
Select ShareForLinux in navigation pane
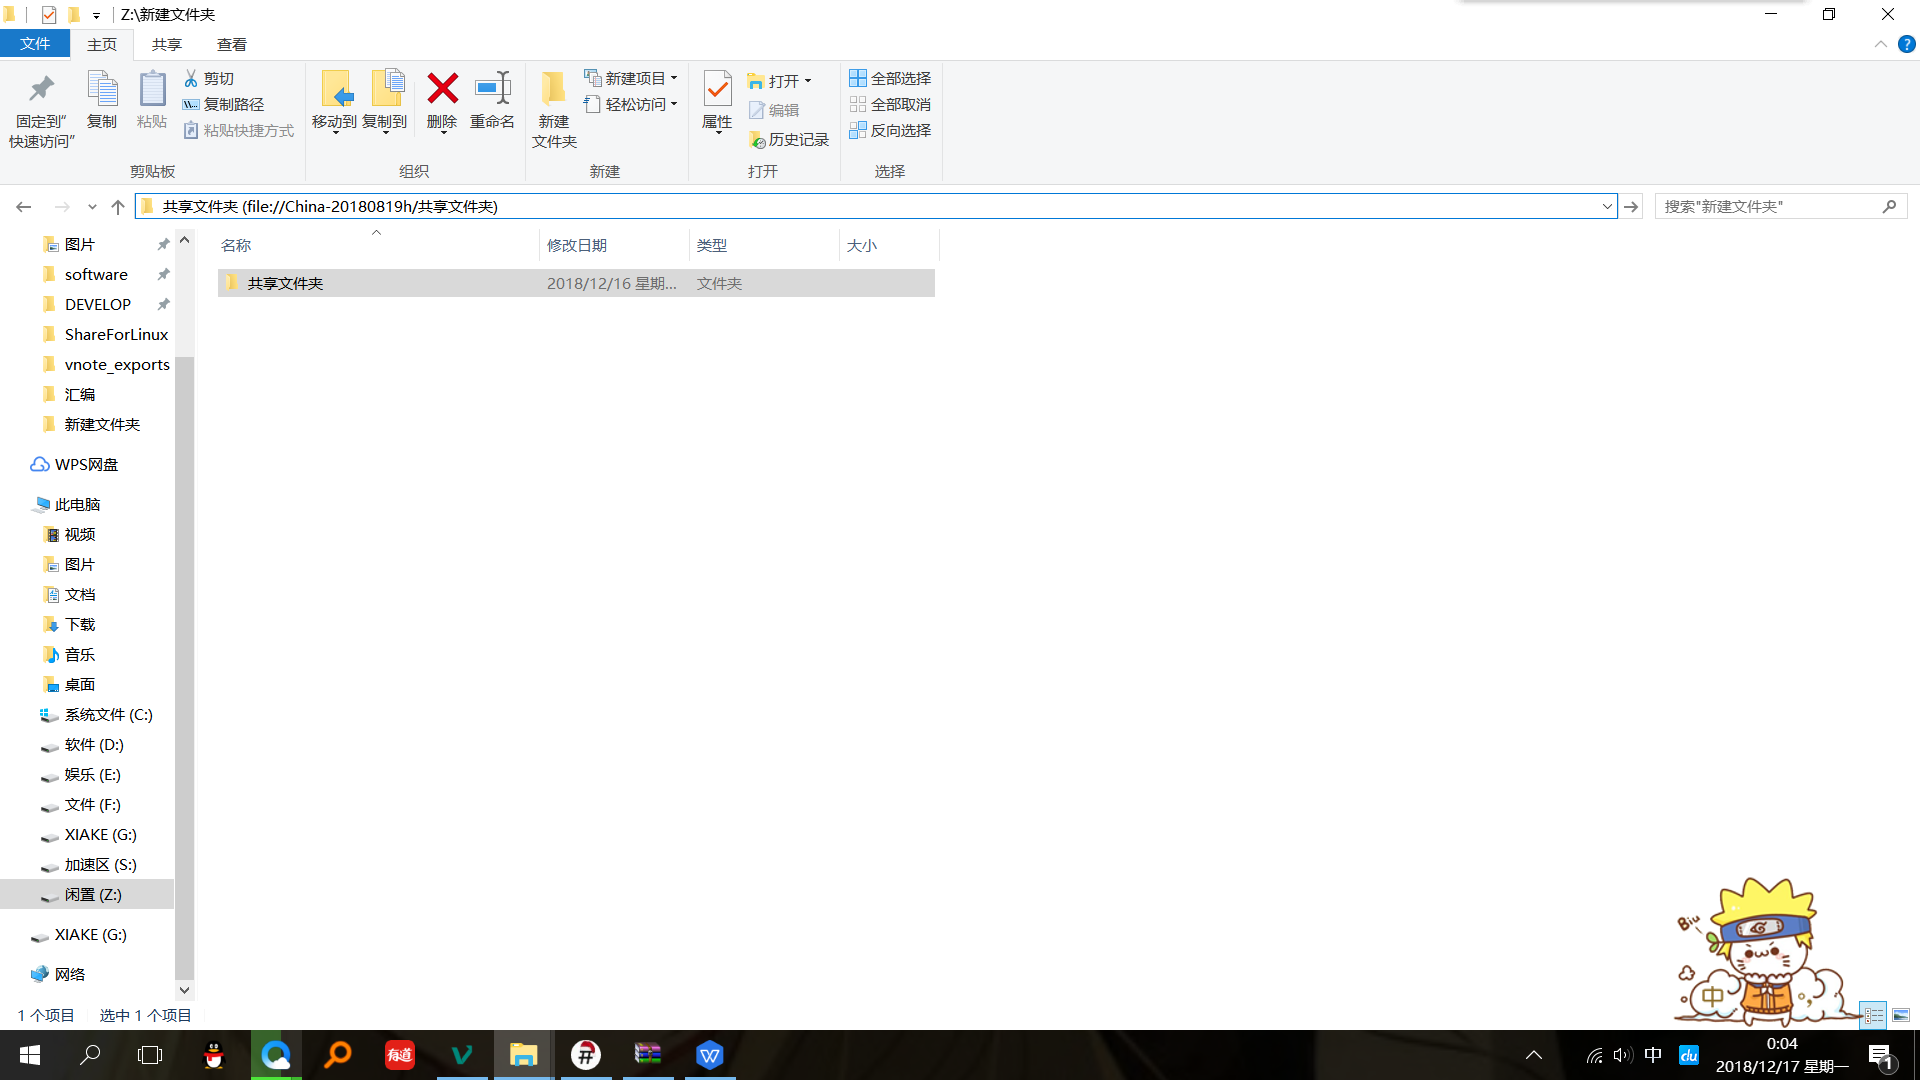tap(116, 334)
